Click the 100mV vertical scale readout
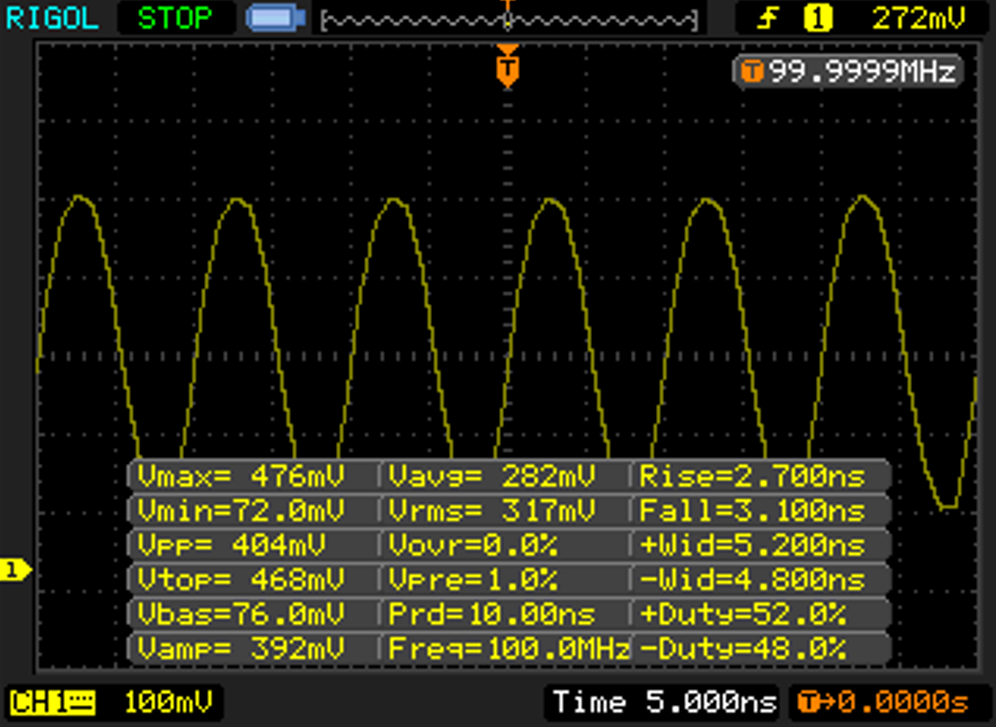Image resolution: width=996 pixels, height=727 pixels. (x=168, y=702)
